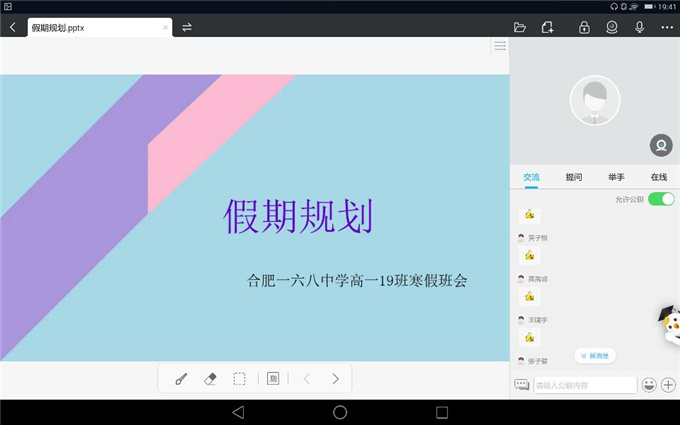The width and height of the screenshot is (680, 425).
Task: Activate the dashed selection box tool
Action: tap(240, 379)
